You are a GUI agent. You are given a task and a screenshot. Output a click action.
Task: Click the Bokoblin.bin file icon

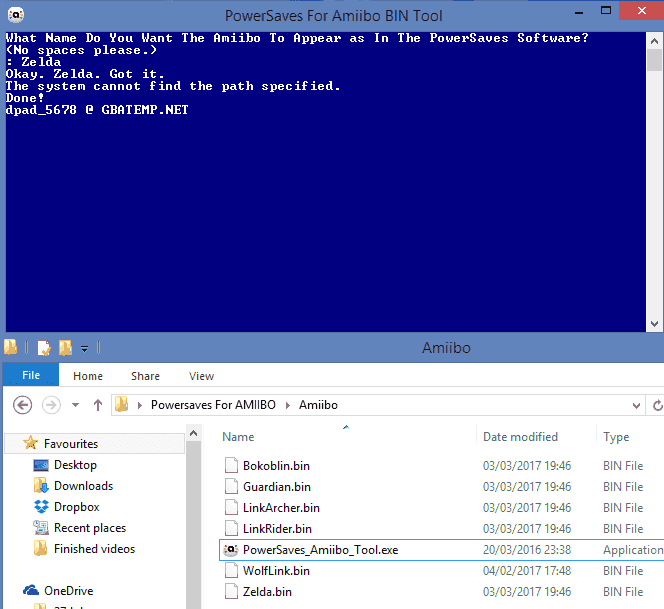click(x=231, y=465)
